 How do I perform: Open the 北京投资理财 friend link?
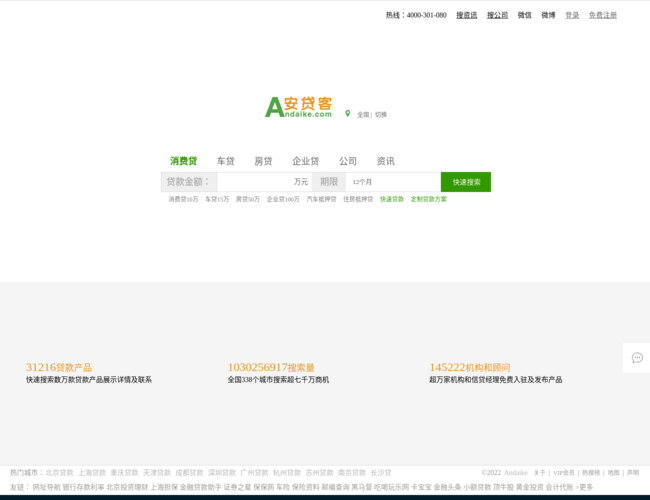pyautogui.click(x=127, y=487)
